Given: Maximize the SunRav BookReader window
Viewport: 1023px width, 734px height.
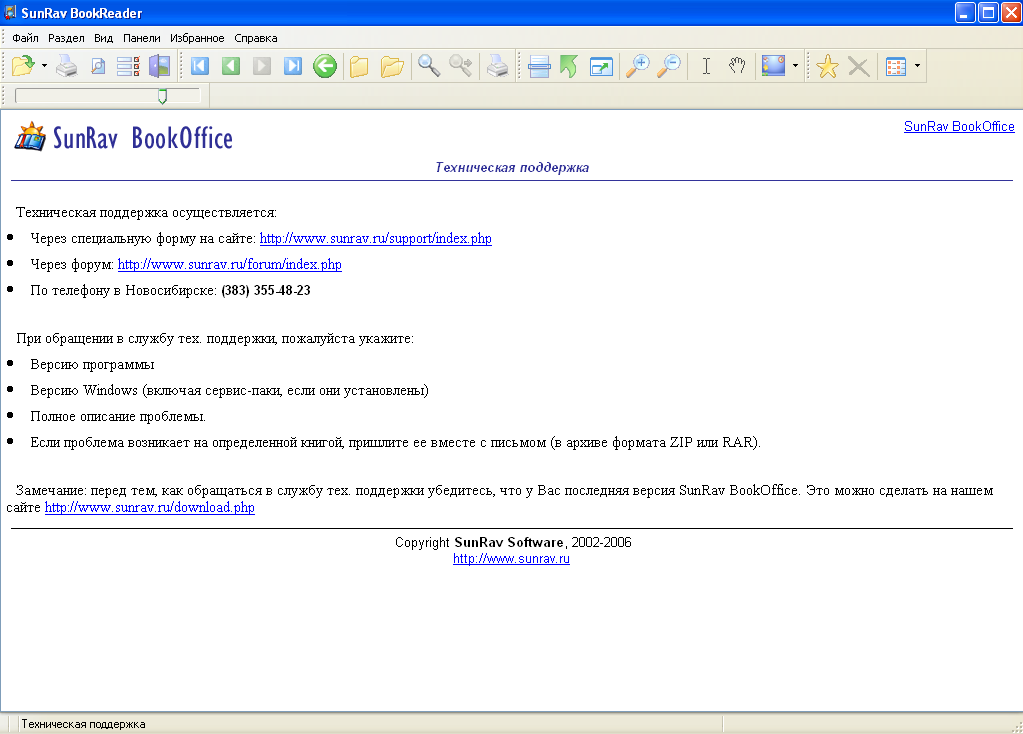Looking at the screenshot, I should tap(989, 12).
